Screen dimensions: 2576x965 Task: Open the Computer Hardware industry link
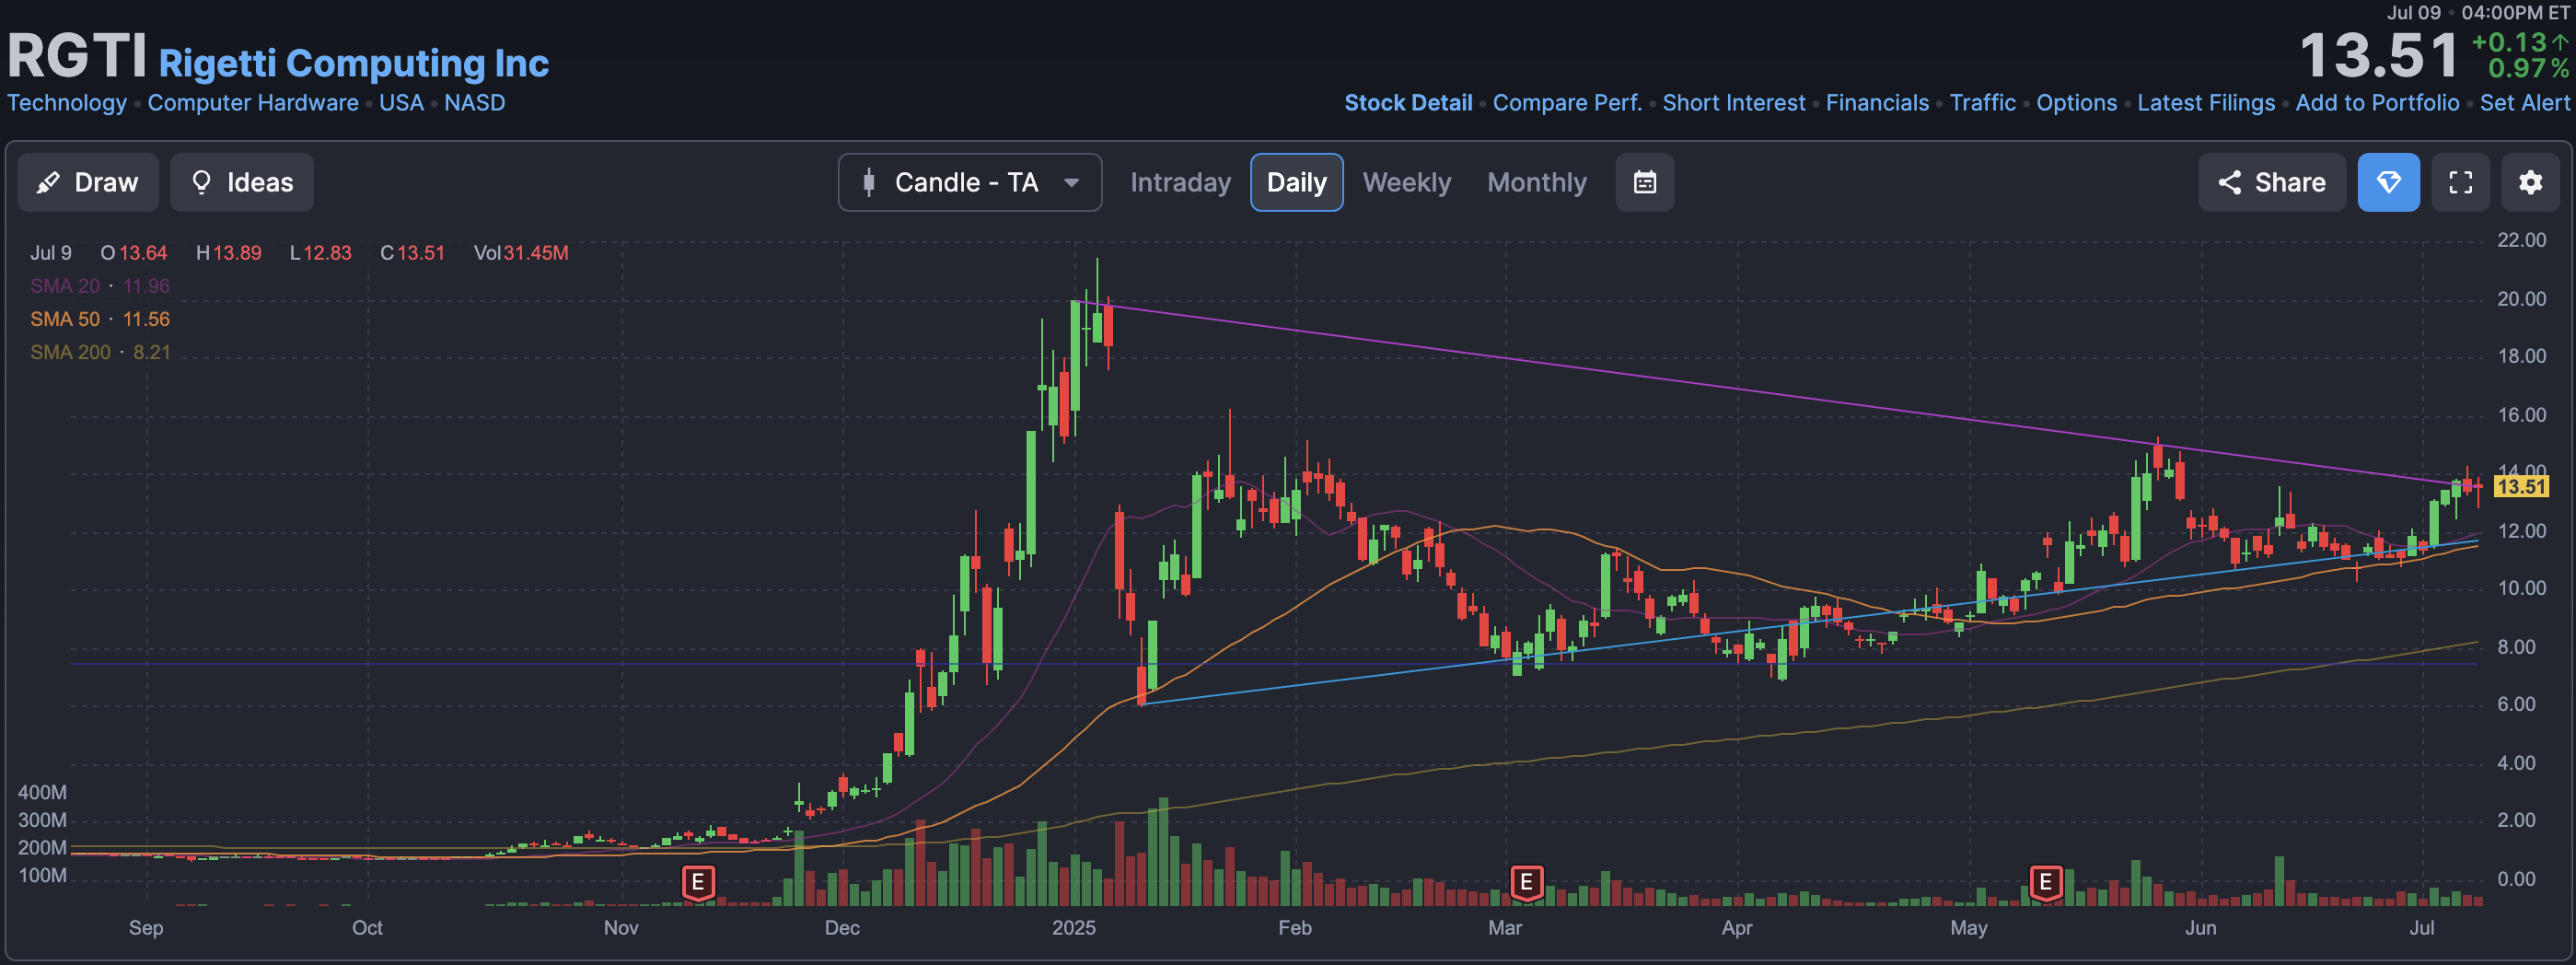click(x=253, y=103)
